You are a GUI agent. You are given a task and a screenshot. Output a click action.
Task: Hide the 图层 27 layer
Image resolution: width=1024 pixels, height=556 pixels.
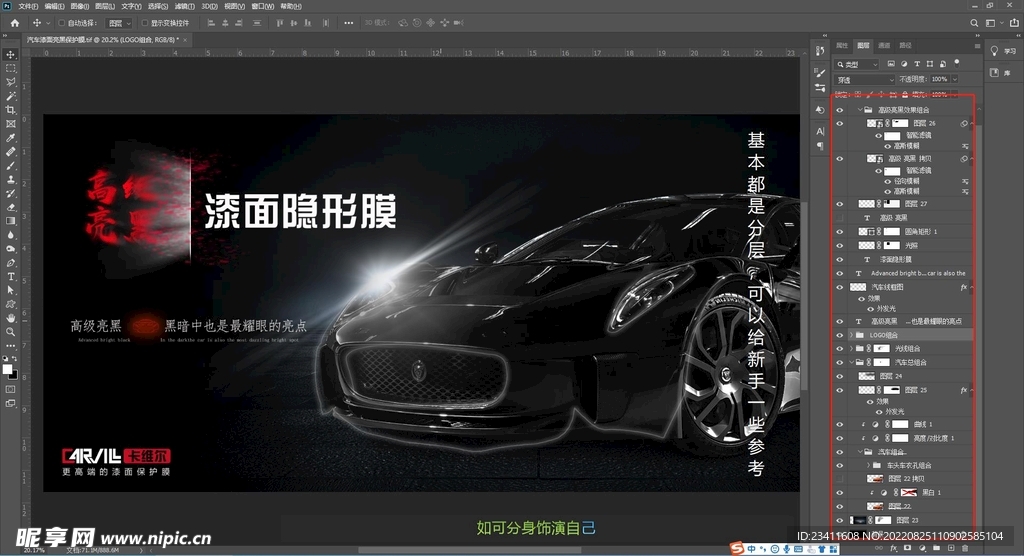840,204
